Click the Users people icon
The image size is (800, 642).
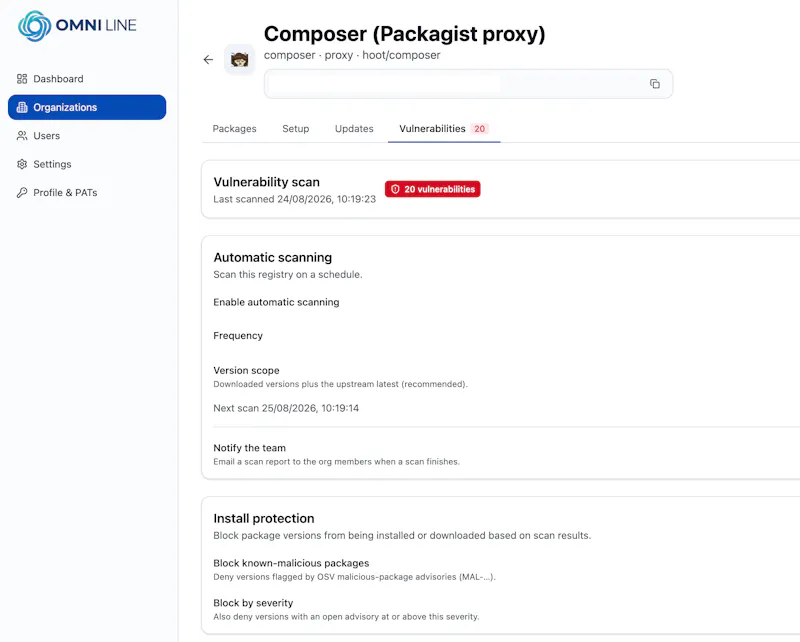[22, 136]
